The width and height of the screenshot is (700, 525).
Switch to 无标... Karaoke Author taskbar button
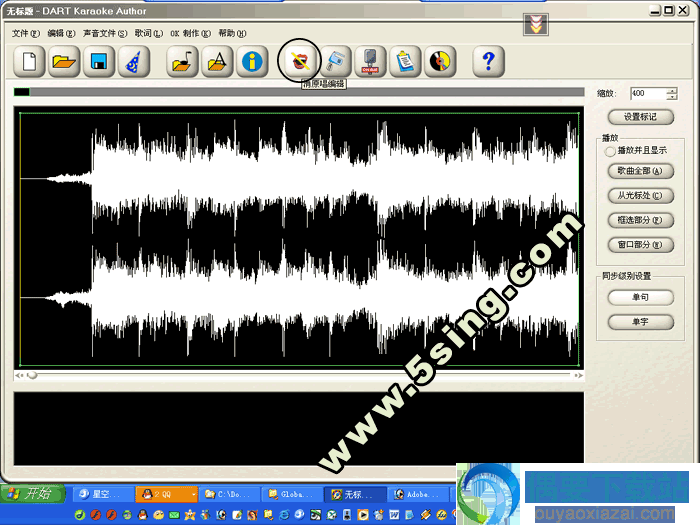(x=355, y=494)
